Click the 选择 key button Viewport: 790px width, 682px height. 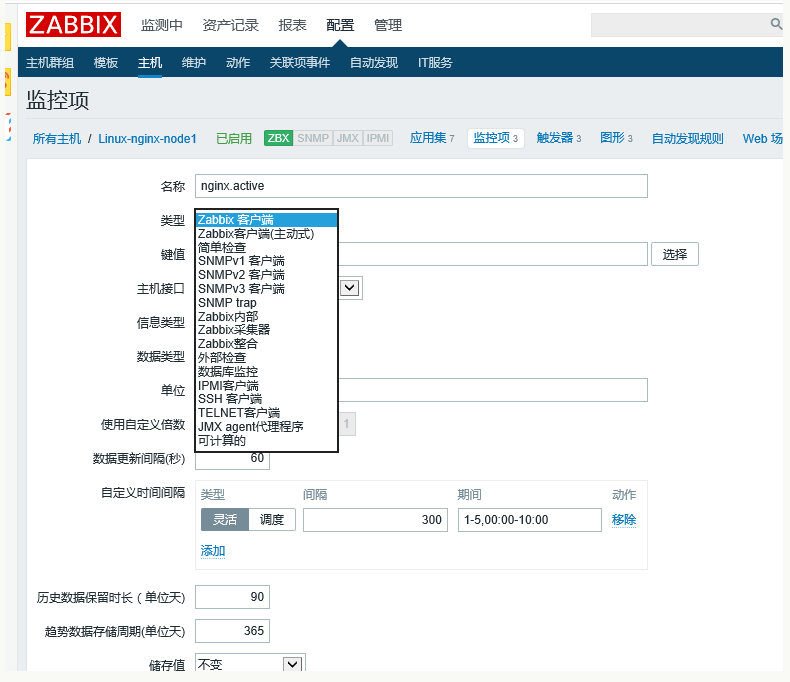pos(675,254)
